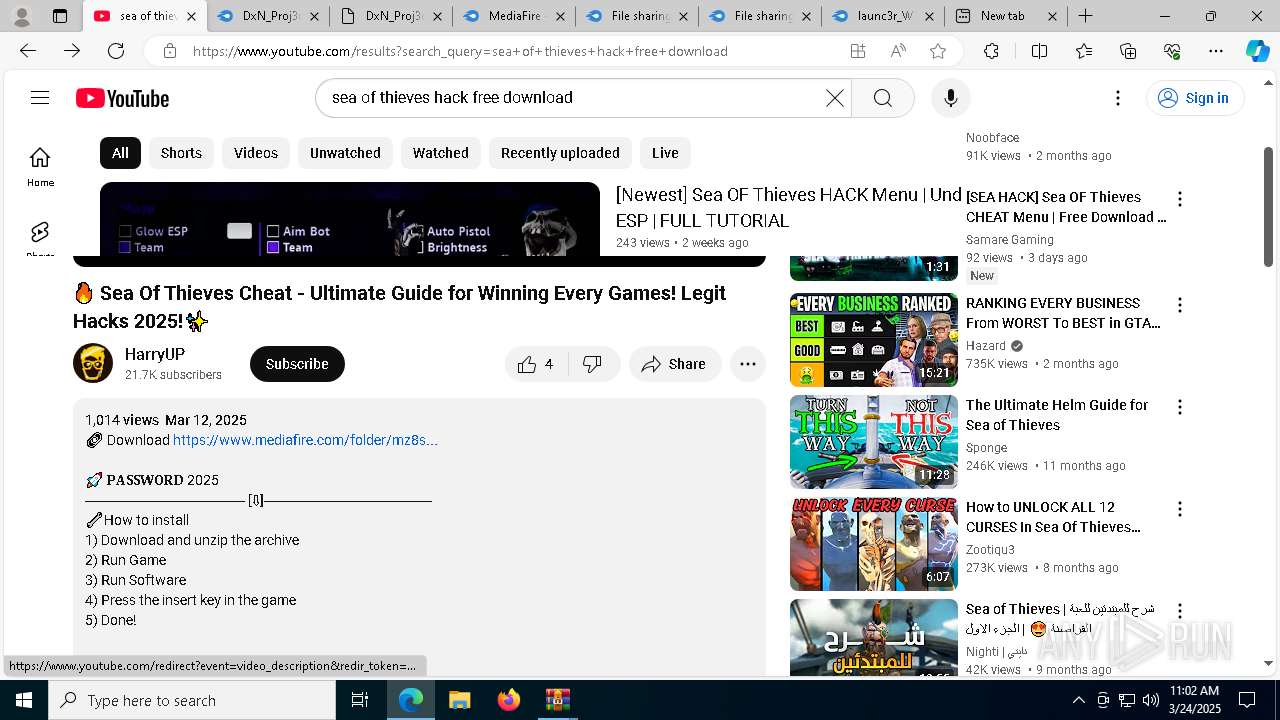Viewport: 1280px width, 720px height.
Task: Select the Recently uploaded filter chip
Action: point(560,153)
